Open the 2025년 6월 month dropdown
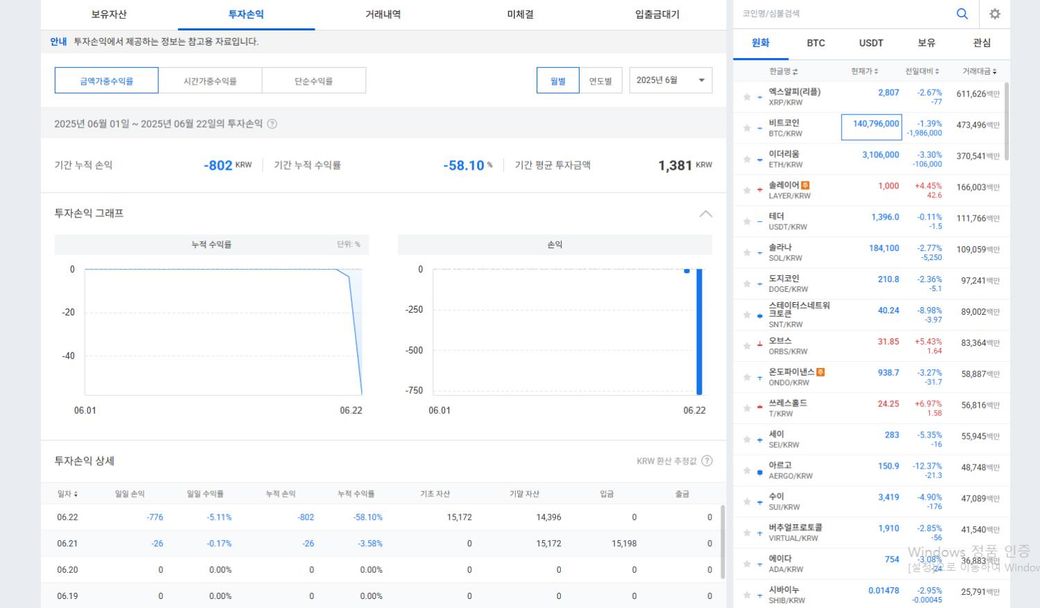The height and width of the screenshot is (608, 1040). 670,81
